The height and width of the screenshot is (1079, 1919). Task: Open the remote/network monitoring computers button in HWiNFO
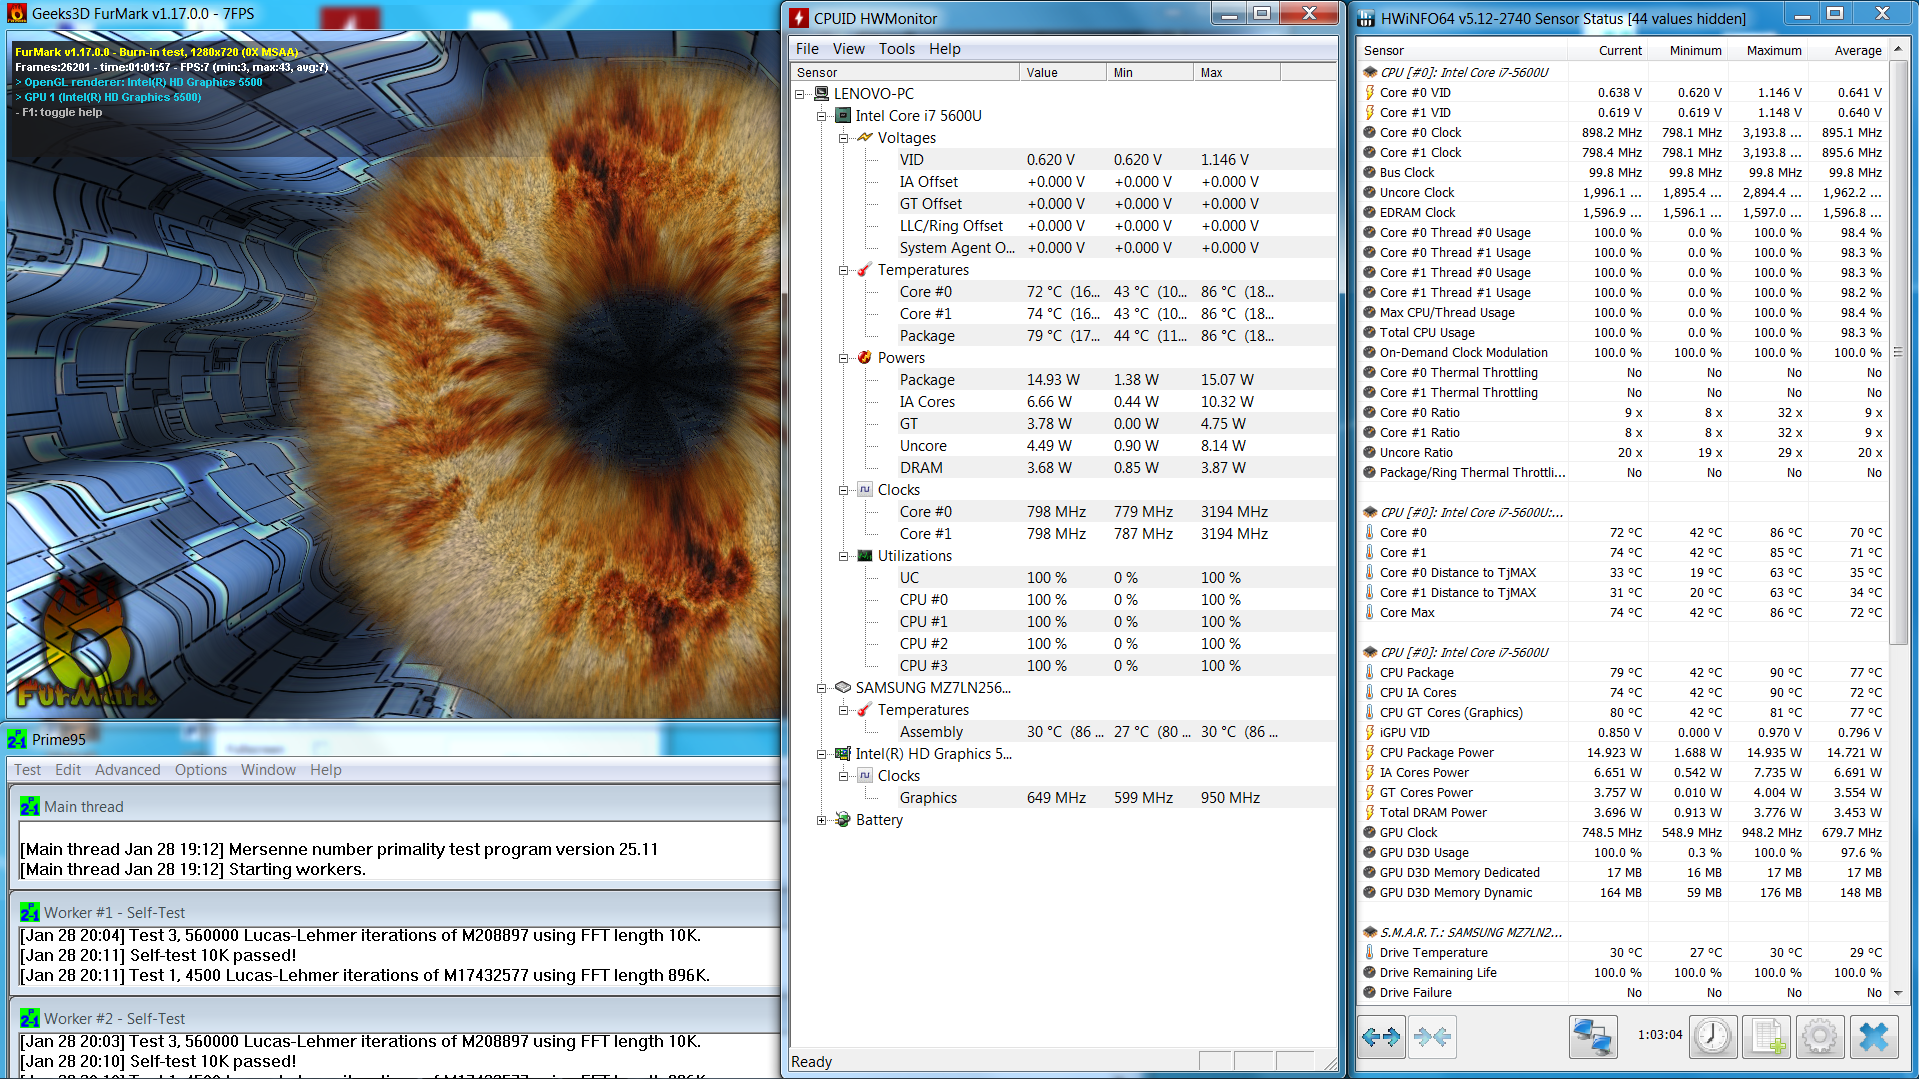pos(1593,1036)
